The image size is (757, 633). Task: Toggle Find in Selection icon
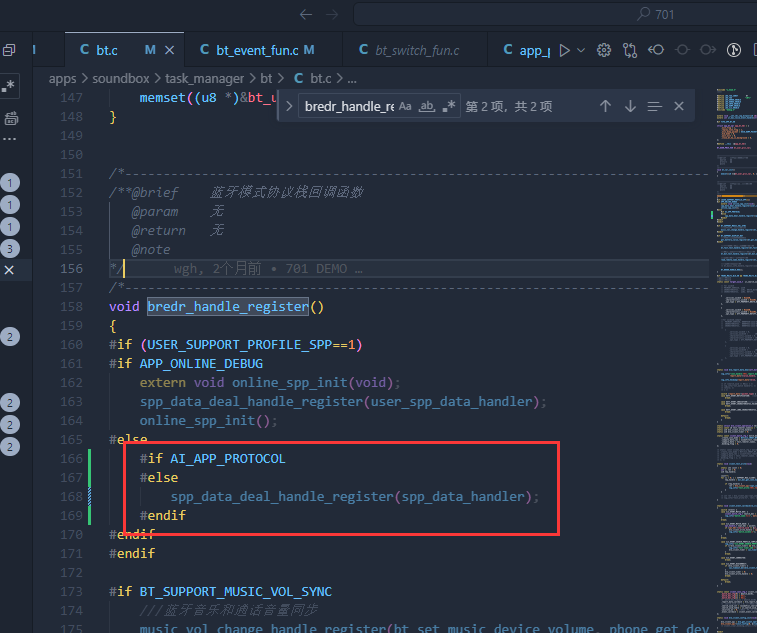coord(655,106)
